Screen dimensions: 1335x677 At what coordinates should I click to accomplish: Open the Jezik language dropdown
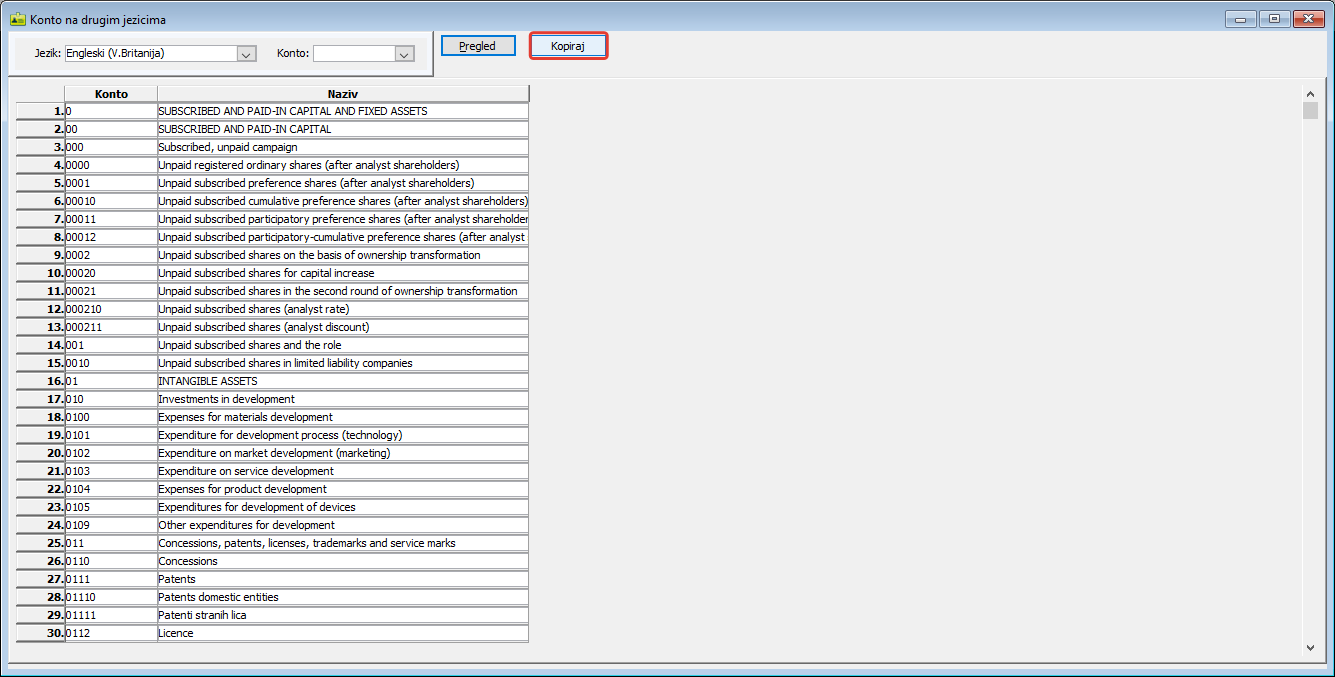pyautogui.click(x=246, y=54)
